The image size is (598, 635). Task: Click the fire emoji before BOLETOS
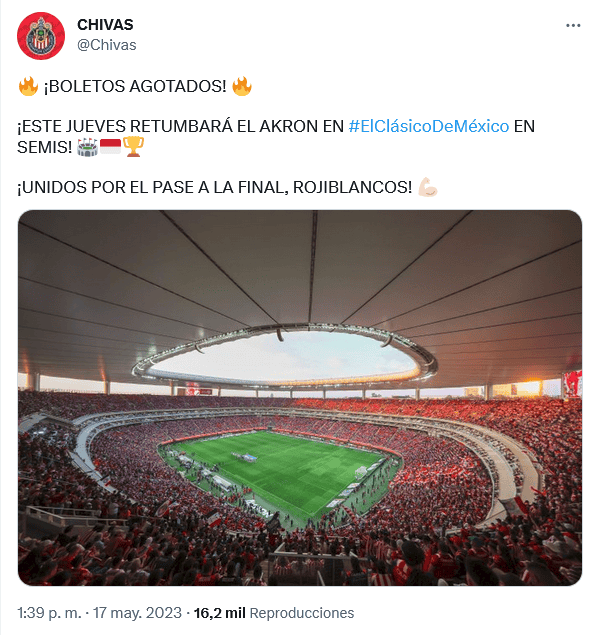[28, 86]
